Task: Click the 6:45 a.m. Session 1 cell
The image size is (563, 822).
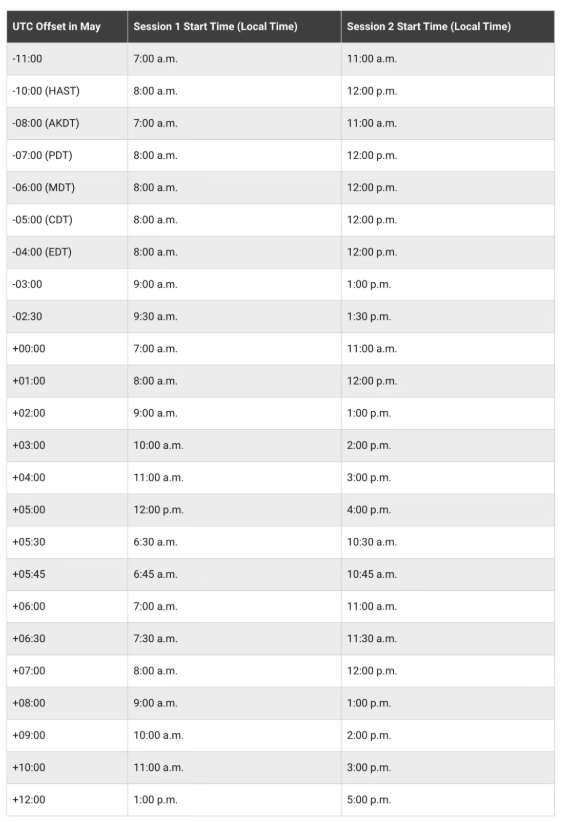Action: pos(234,575)
